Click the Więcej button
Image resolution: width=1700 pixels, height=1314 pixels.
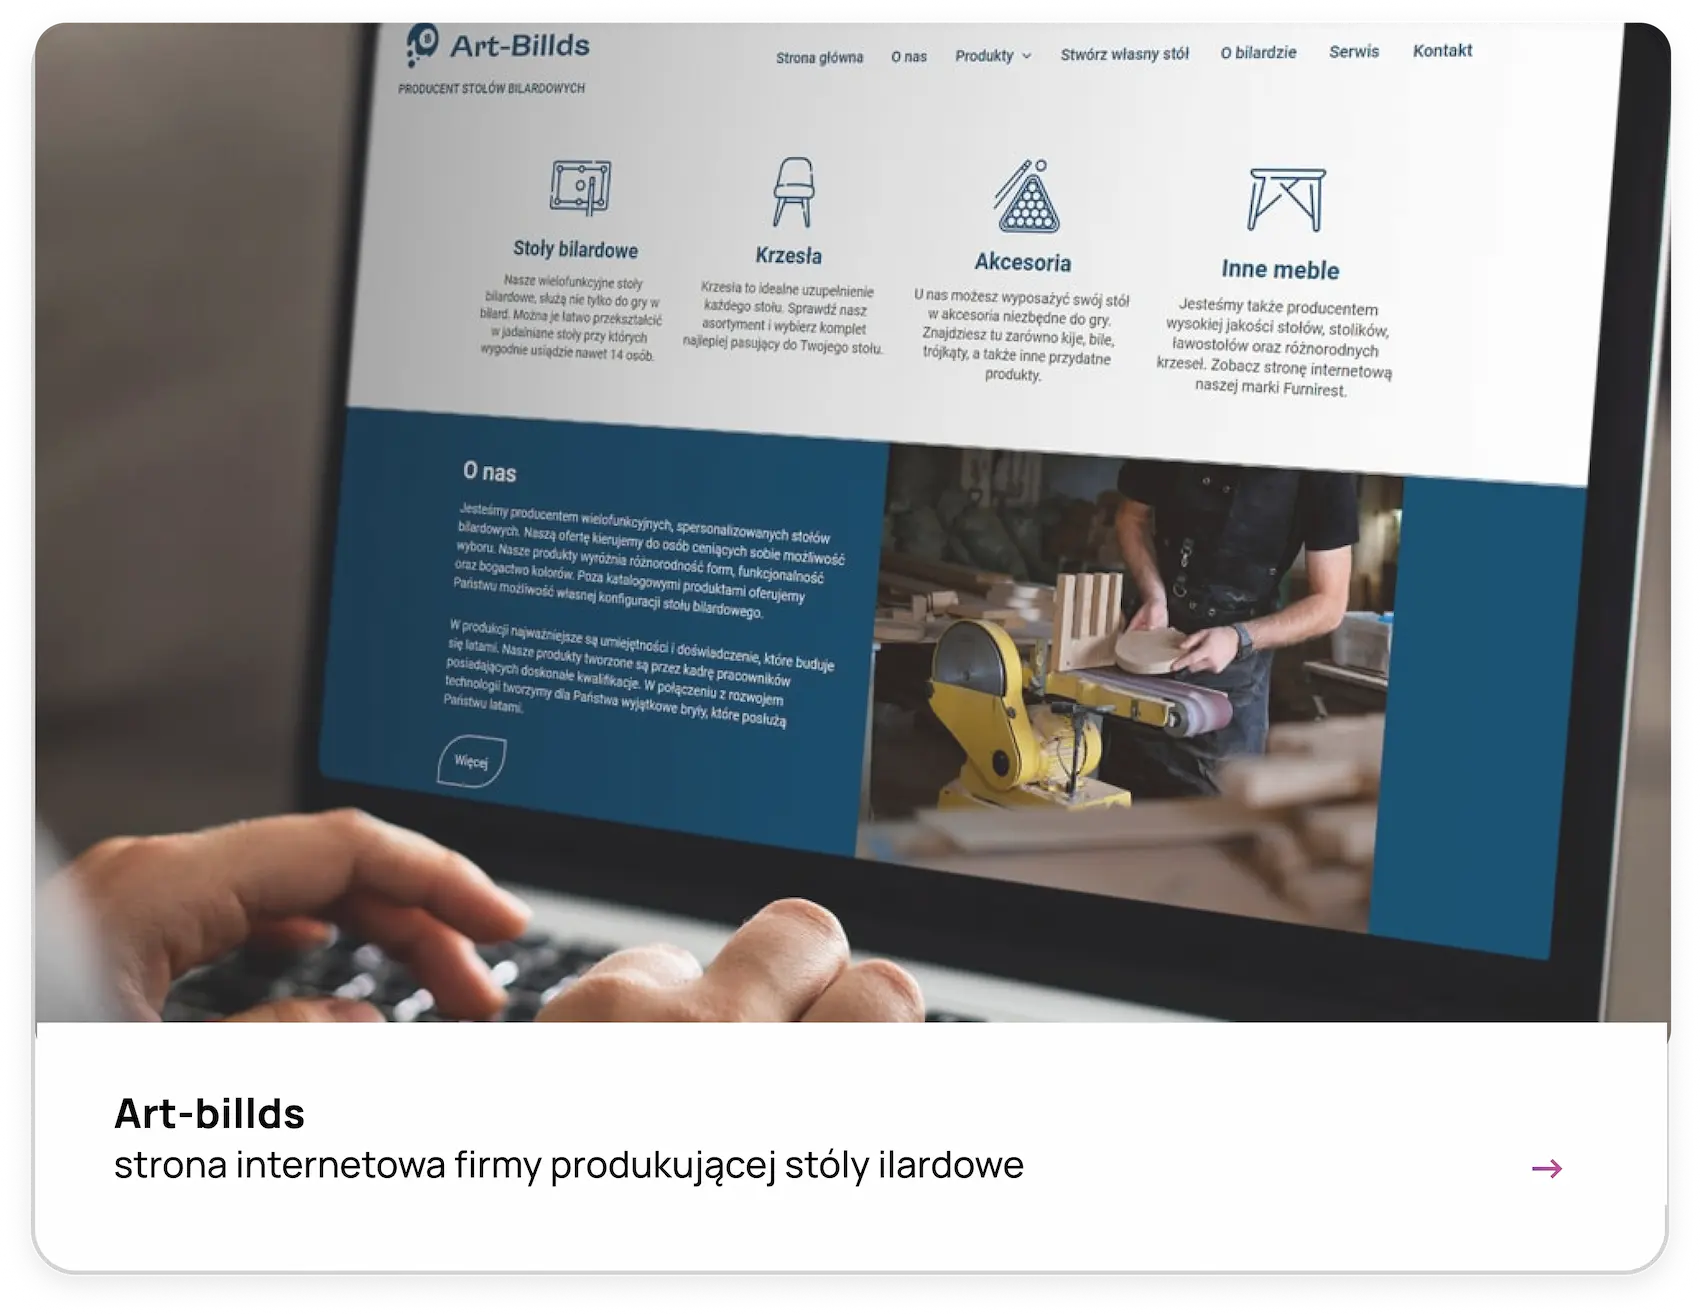click(x=472, y=762)
